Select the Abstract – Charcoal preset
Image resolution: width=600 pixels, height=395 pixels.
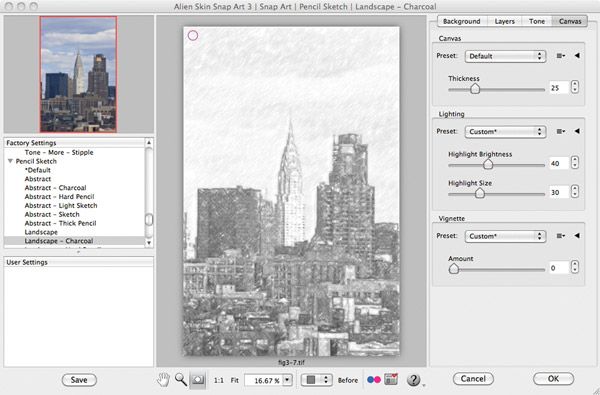(x=55, y=188)
